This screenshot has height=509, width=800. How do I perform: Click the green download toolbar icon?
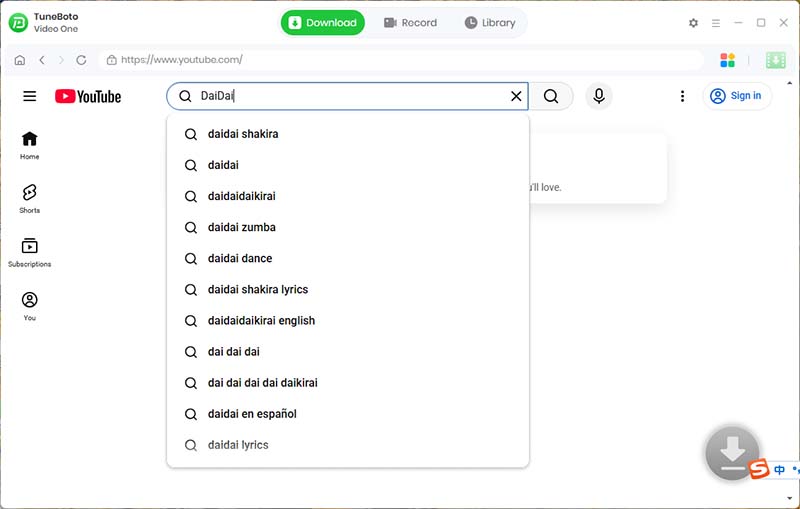pyautogui.click(x=776, y=60)
